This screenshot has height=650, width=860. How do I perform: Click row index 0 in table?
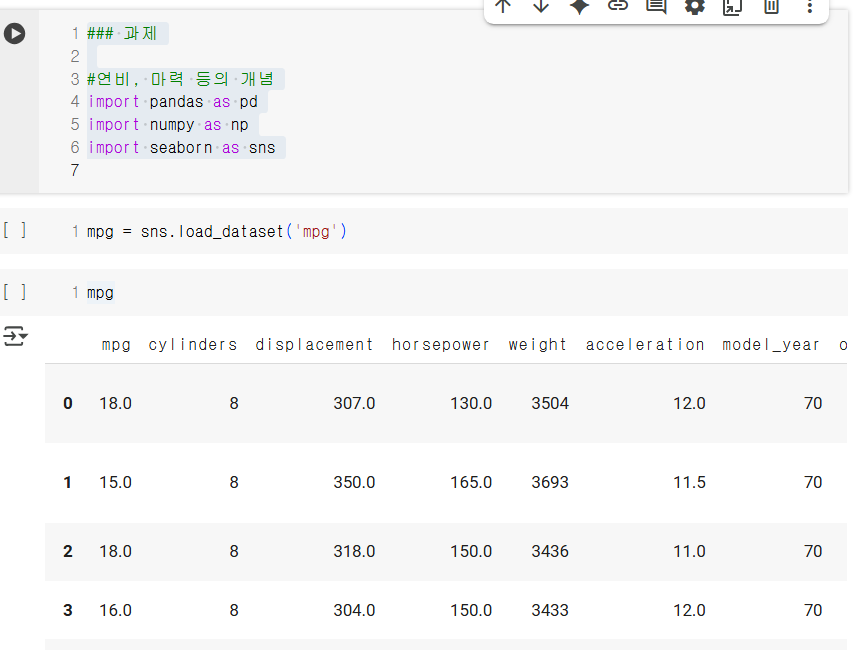[68, 404]
